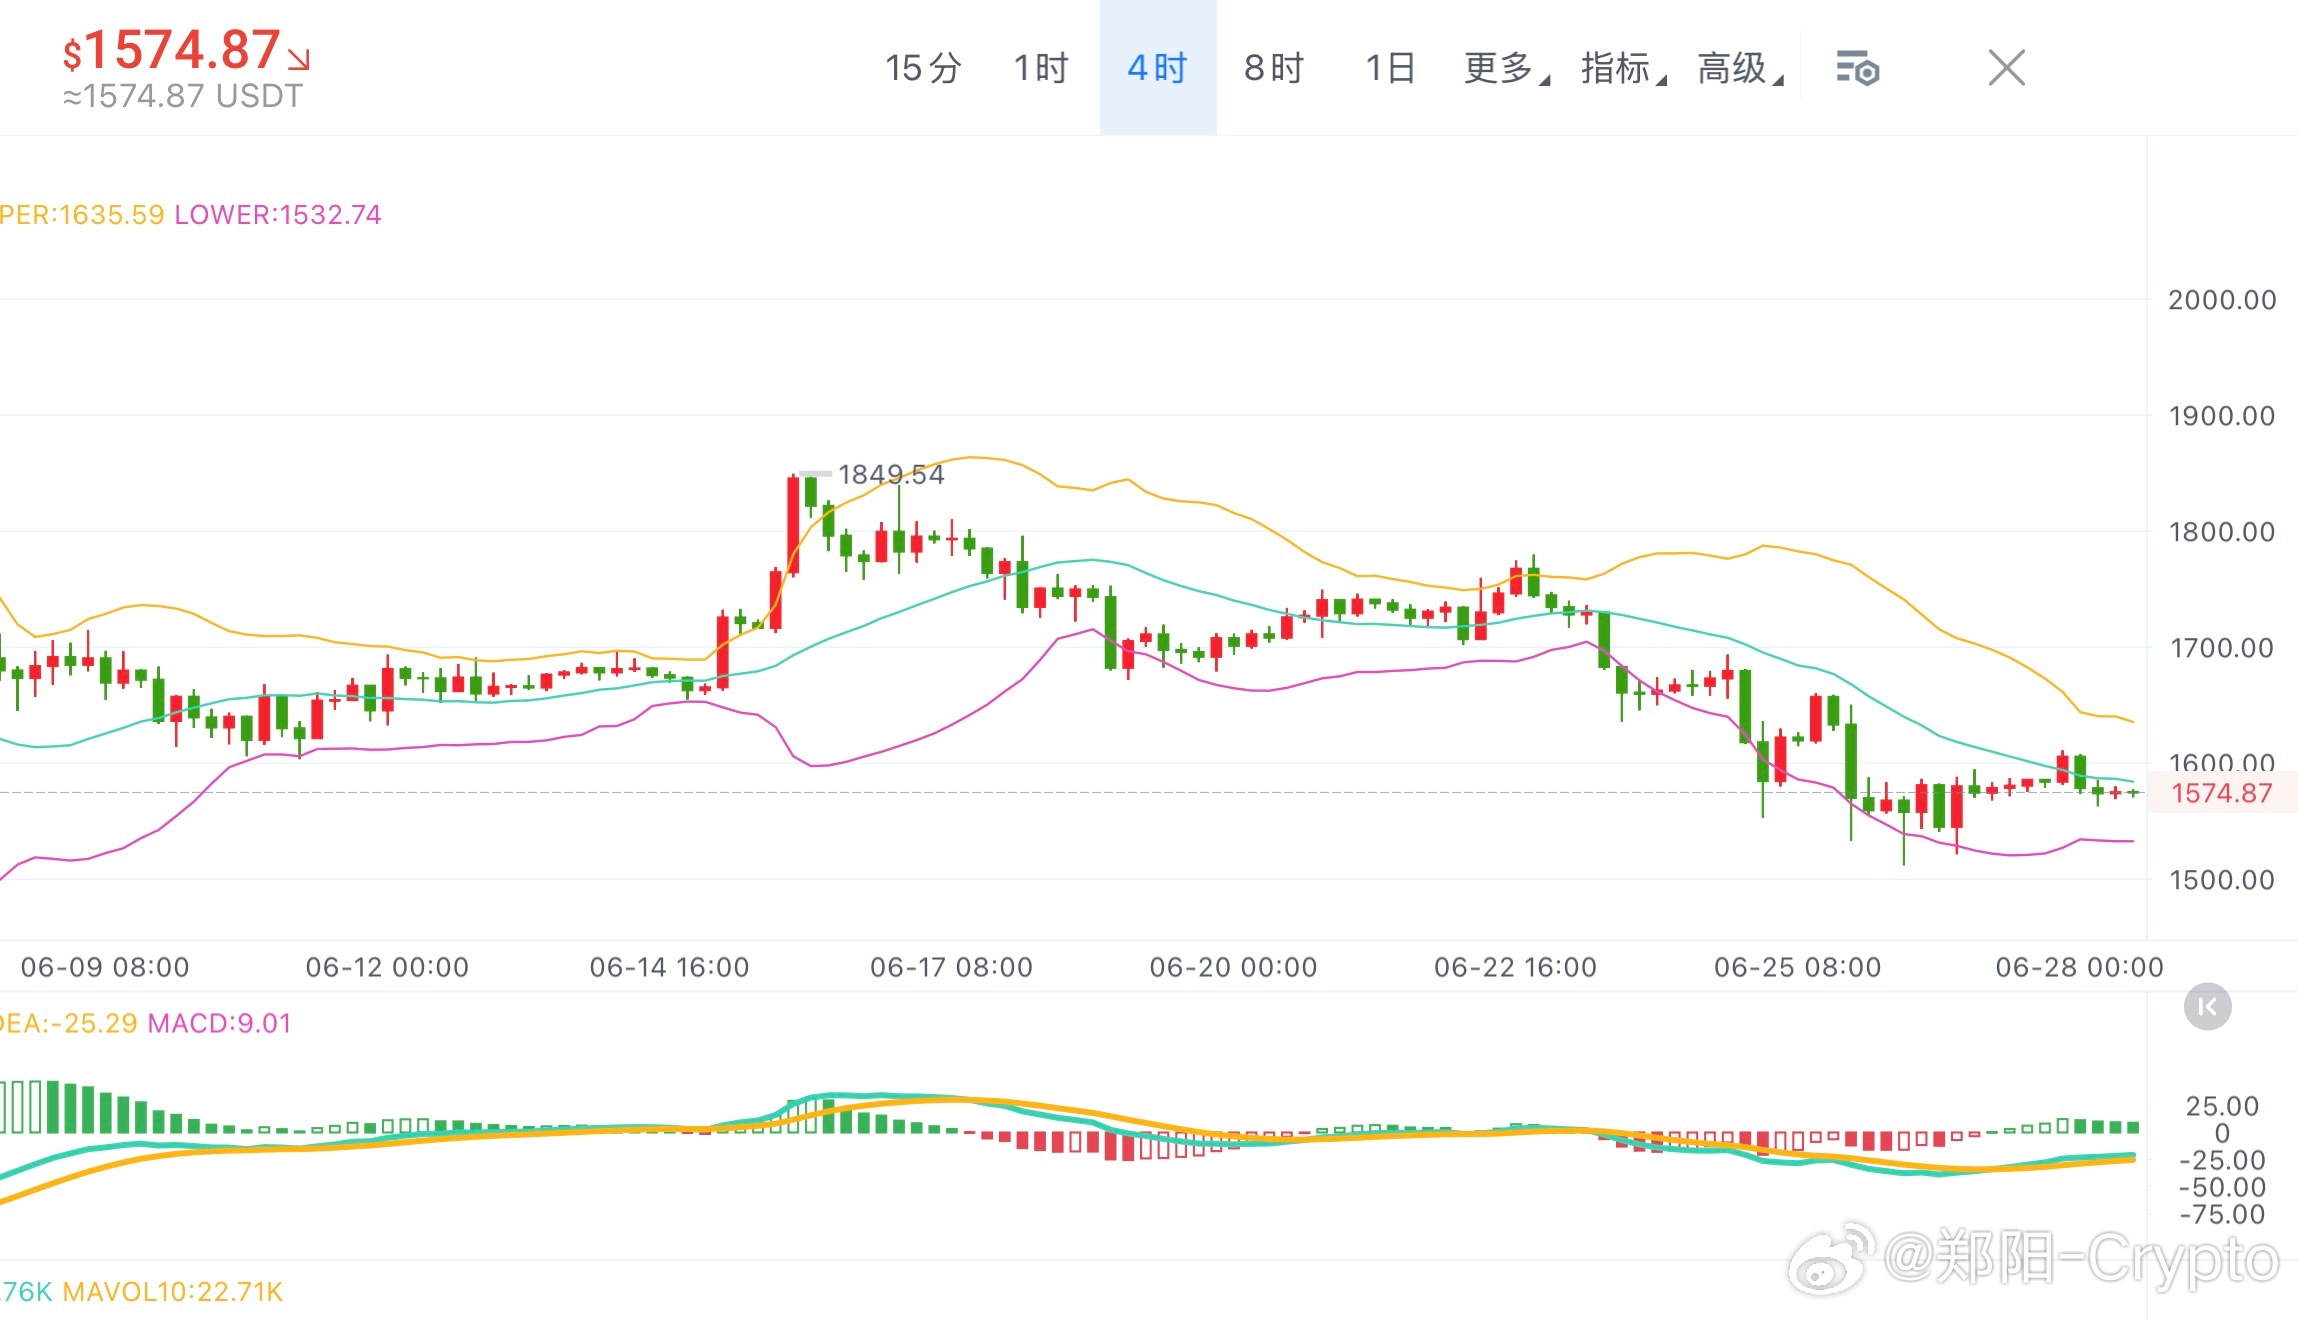Image resolution: width=2298 pixels, height=1320 pixels.
Task: Click the LOWER:1532.74 Bollinger label
Action: 278,215
